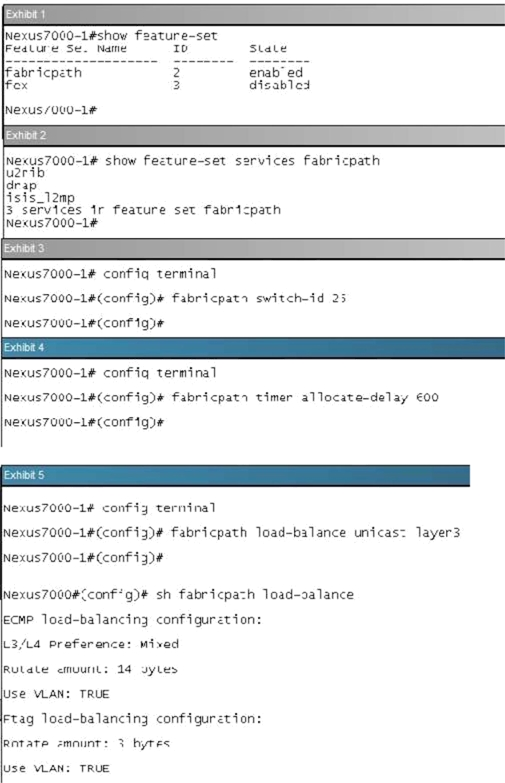This screenshot has width=505, height=783.
Task: Select the 'Rotate amount: 14 bytes' line
Action: coord(90,669)
